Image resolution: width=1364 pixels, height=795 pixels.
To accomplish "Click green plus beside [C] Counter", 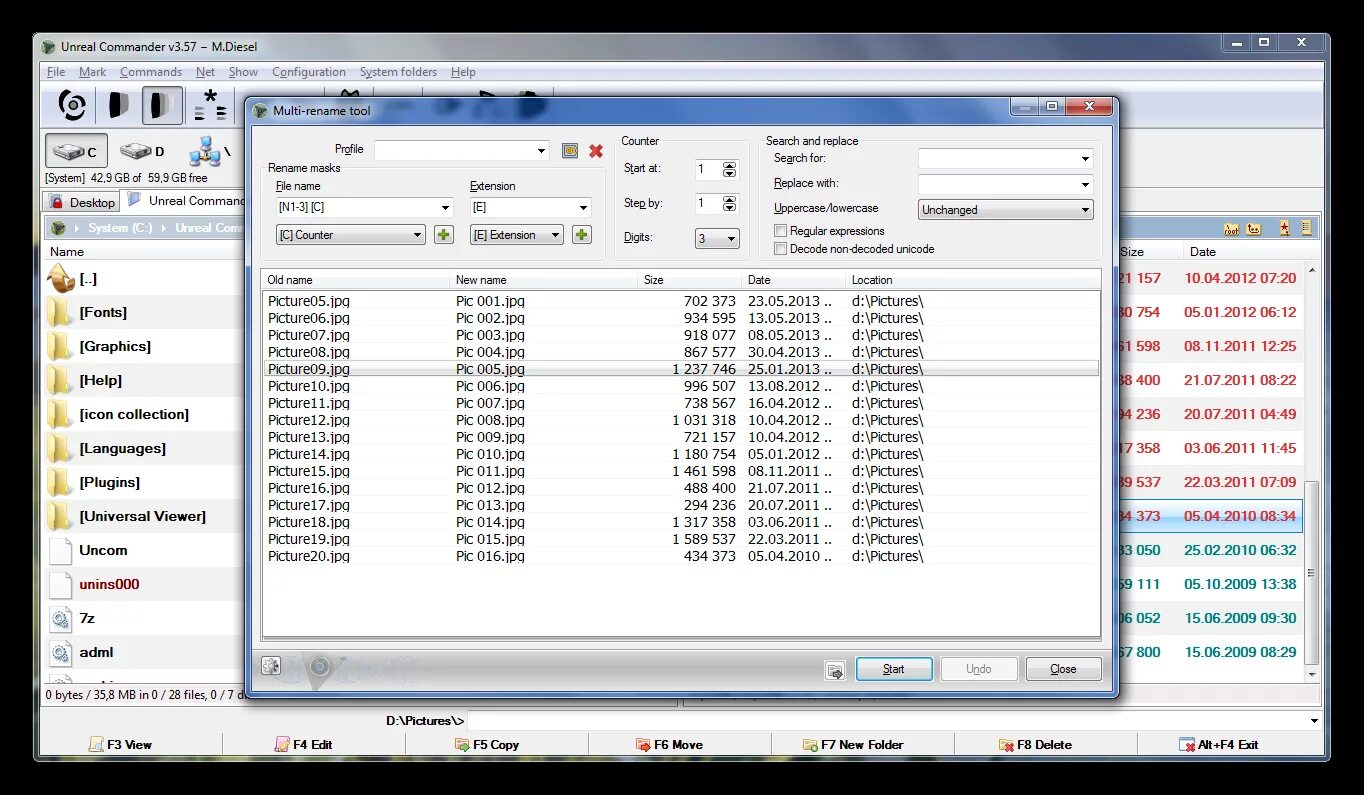I will tap(444, 235).
